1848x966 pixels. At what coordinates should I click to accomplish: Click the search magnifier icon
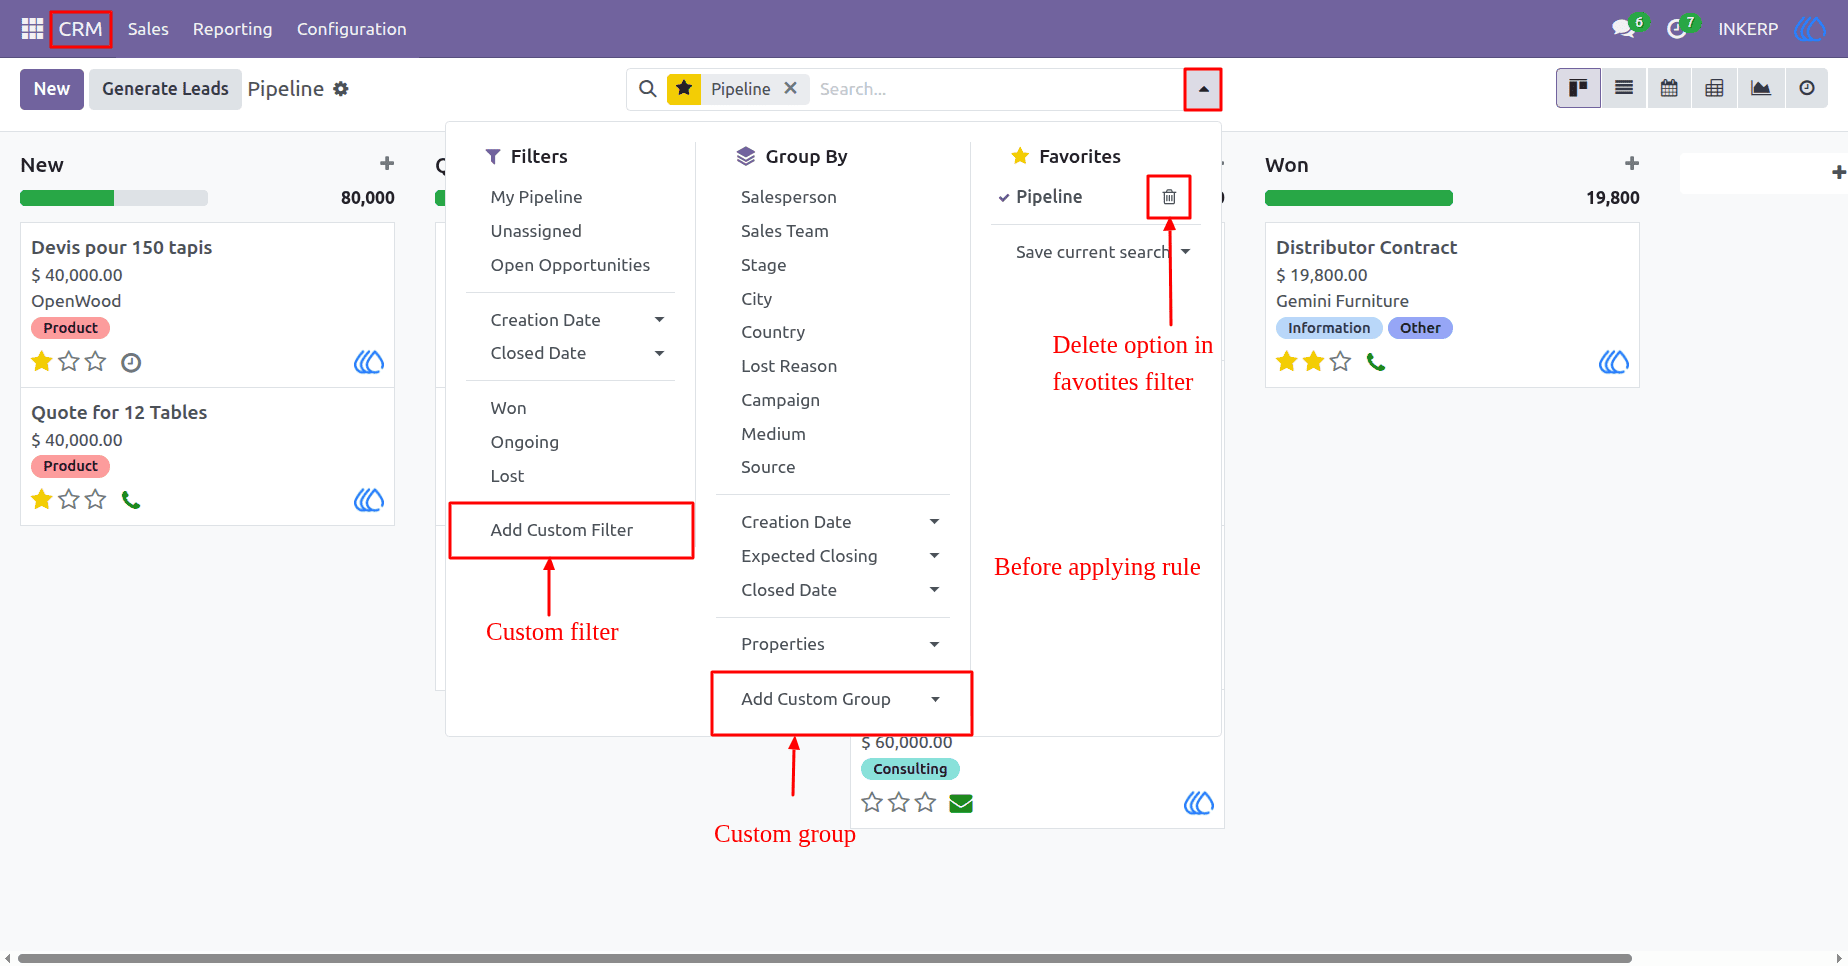click(x=648, y=89)
